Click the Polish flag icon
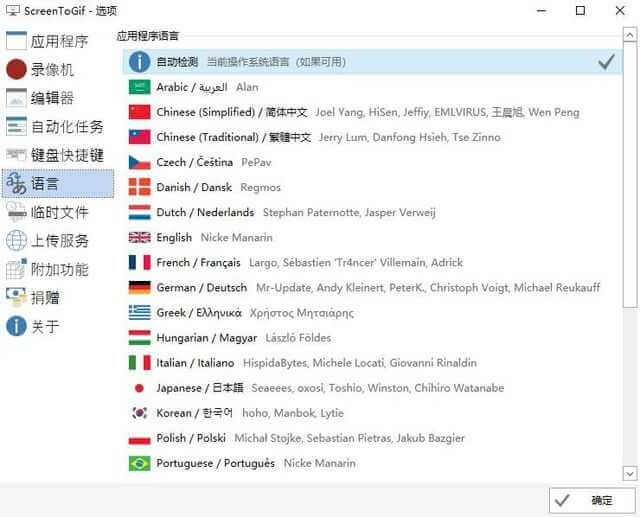 [140, 440]
